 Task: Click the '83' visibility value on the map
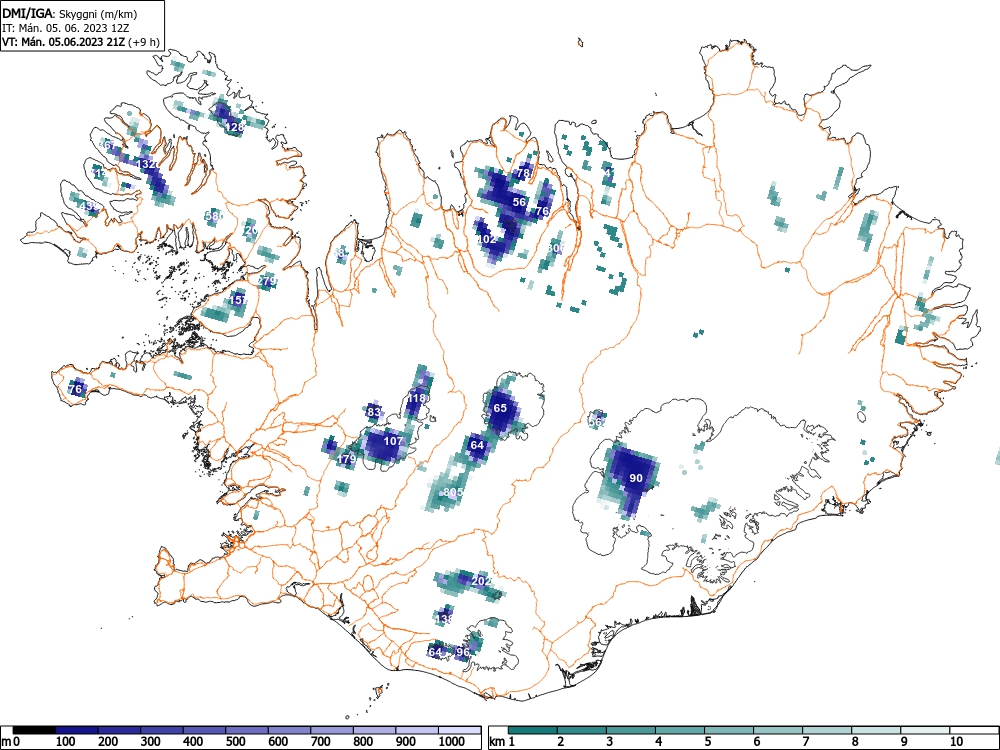point(374,412)
